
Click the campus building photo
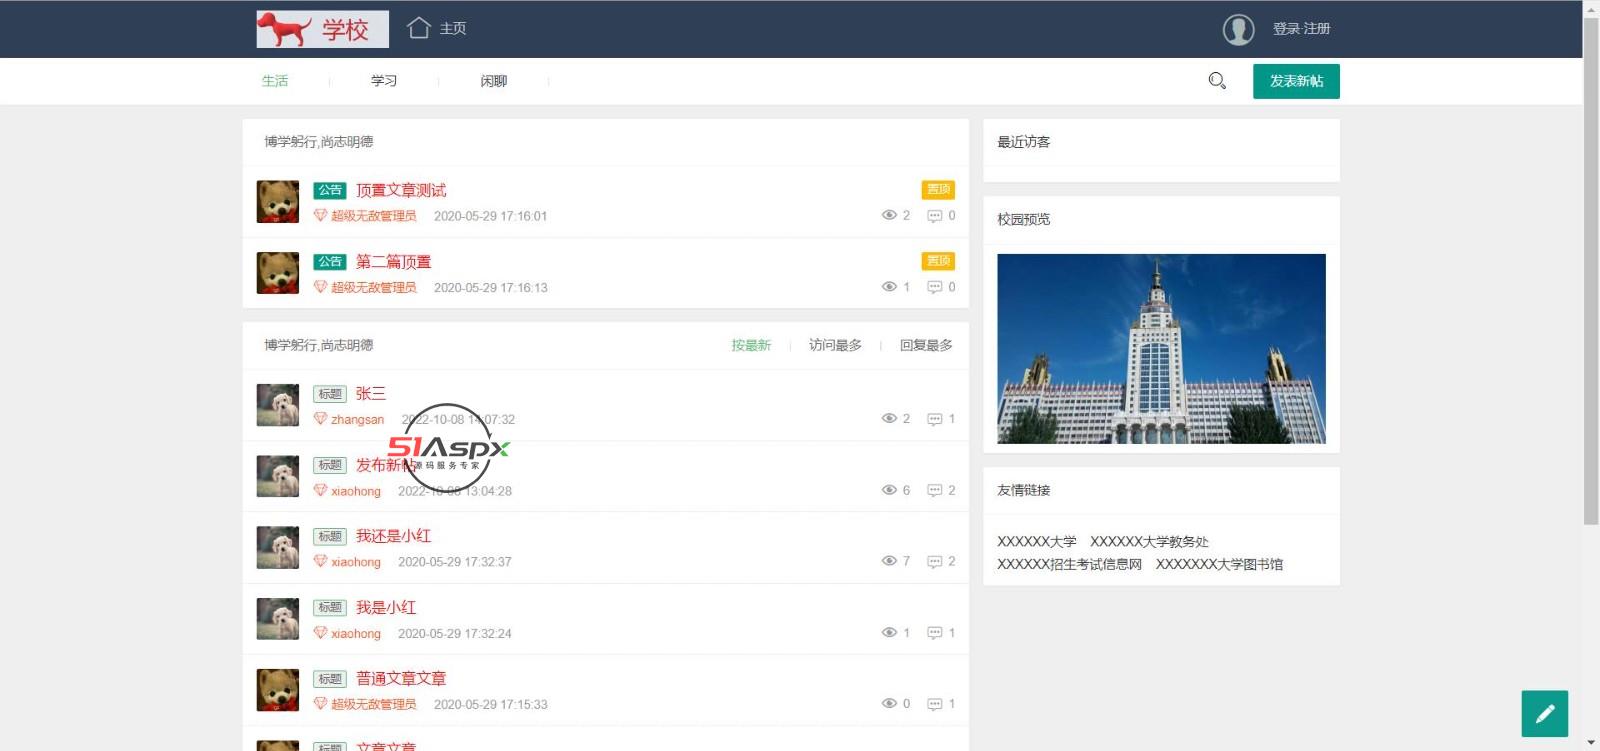point(1161,349)
